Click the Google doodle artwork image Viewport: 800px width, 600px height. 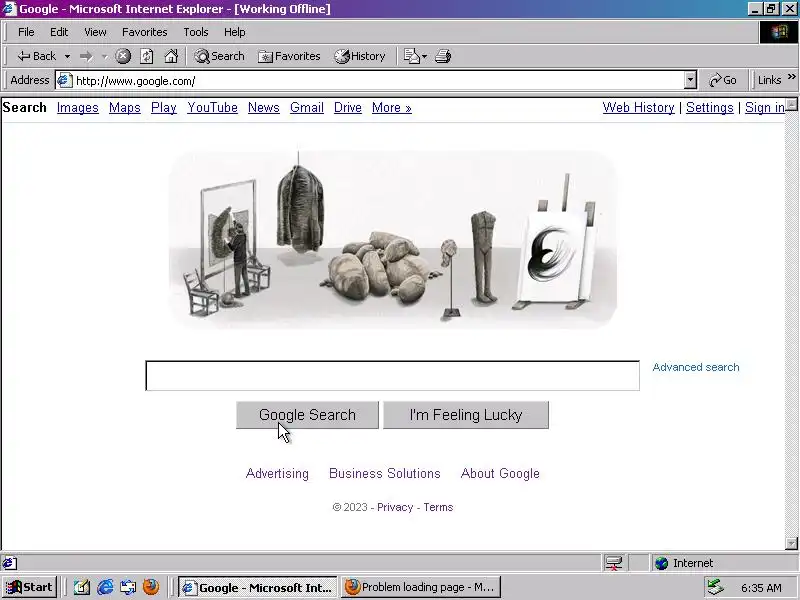392,240
